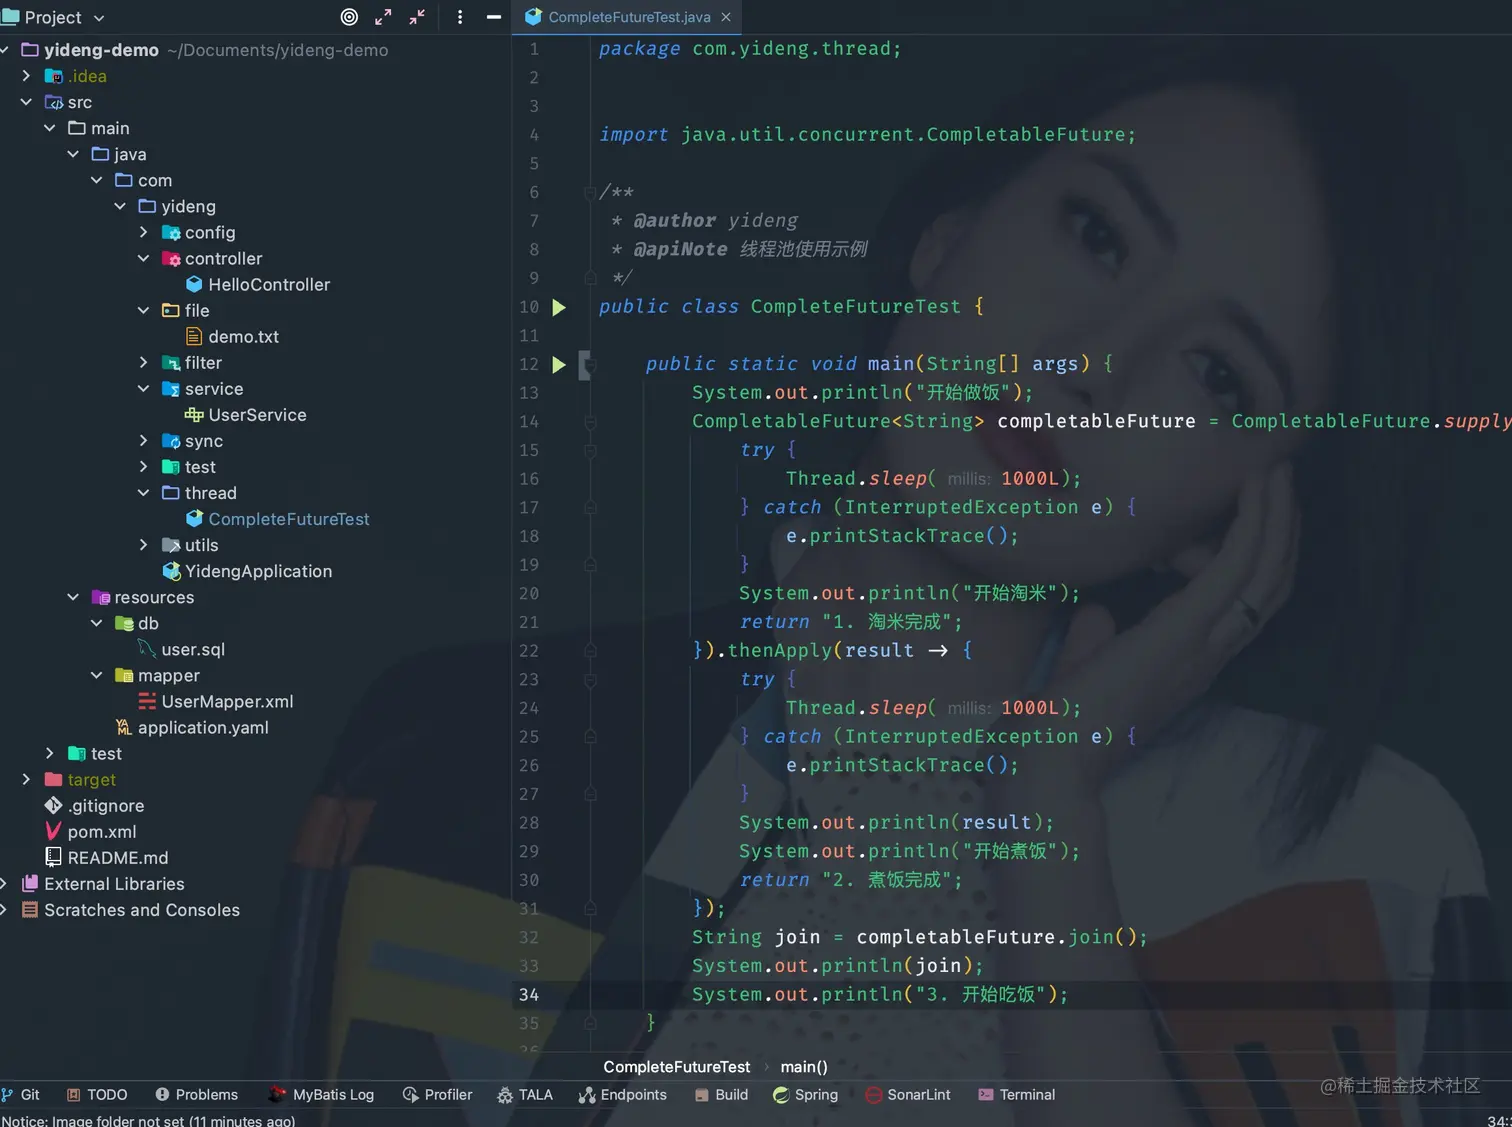This screenshot has height=1127, width=1512.
Task: Open the TALA tool window
Action: [525, 1094]
